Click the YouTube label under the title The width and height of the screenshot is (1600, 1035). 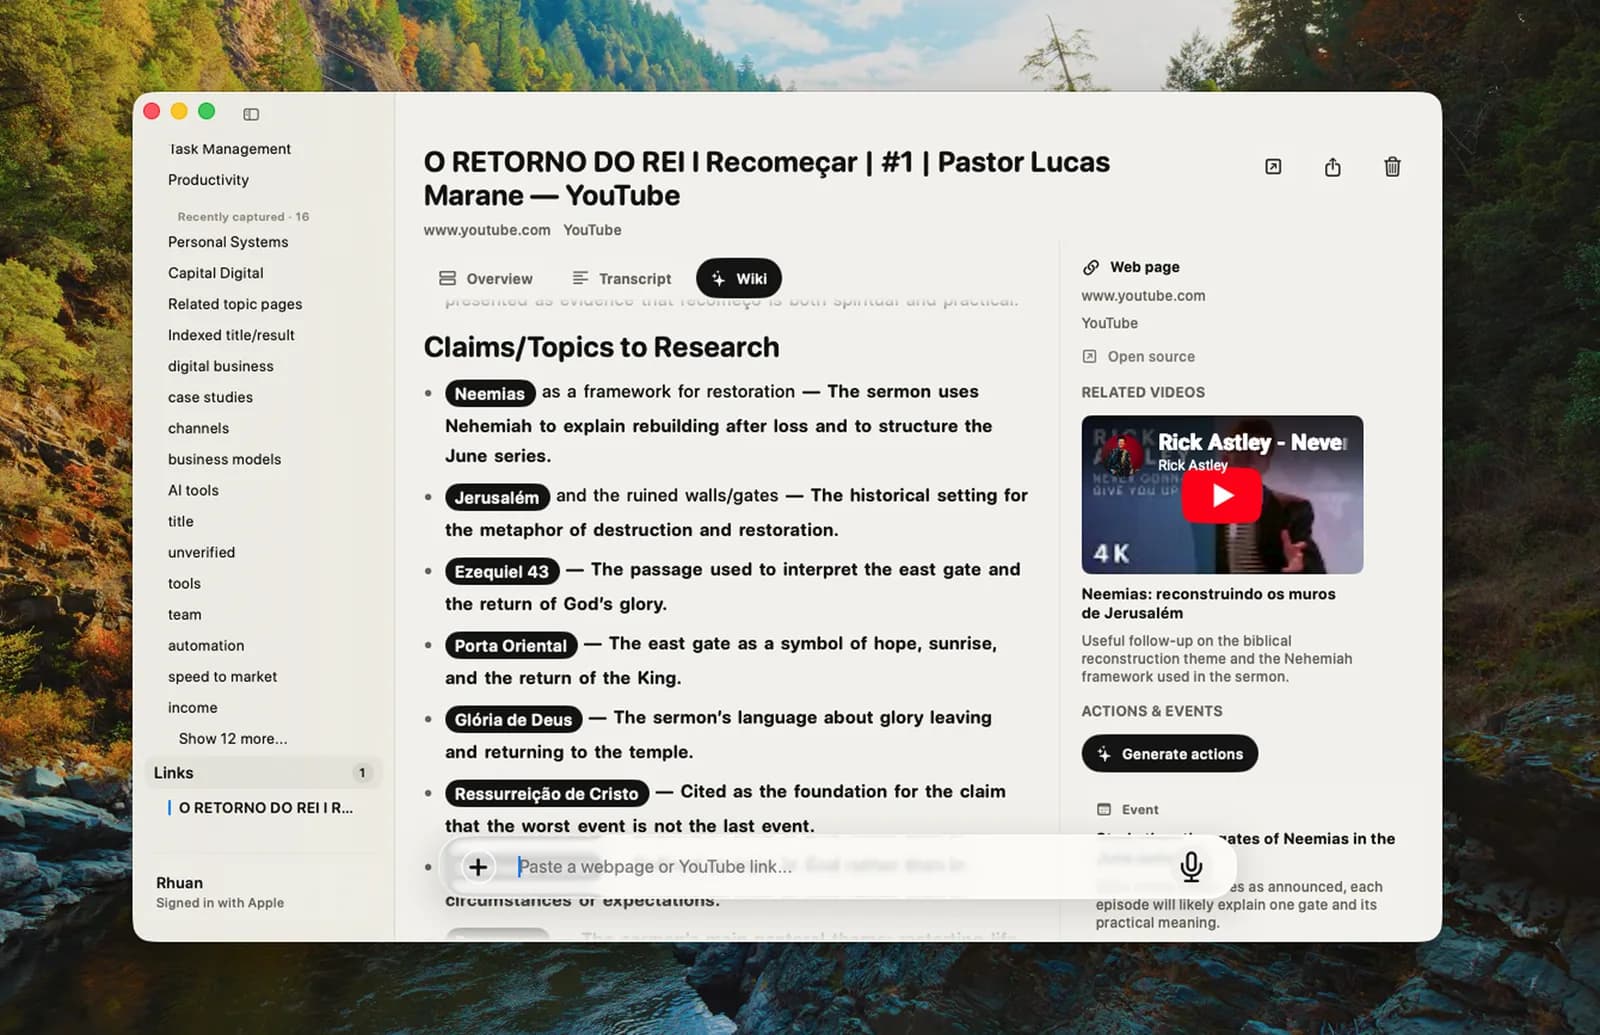592,230
